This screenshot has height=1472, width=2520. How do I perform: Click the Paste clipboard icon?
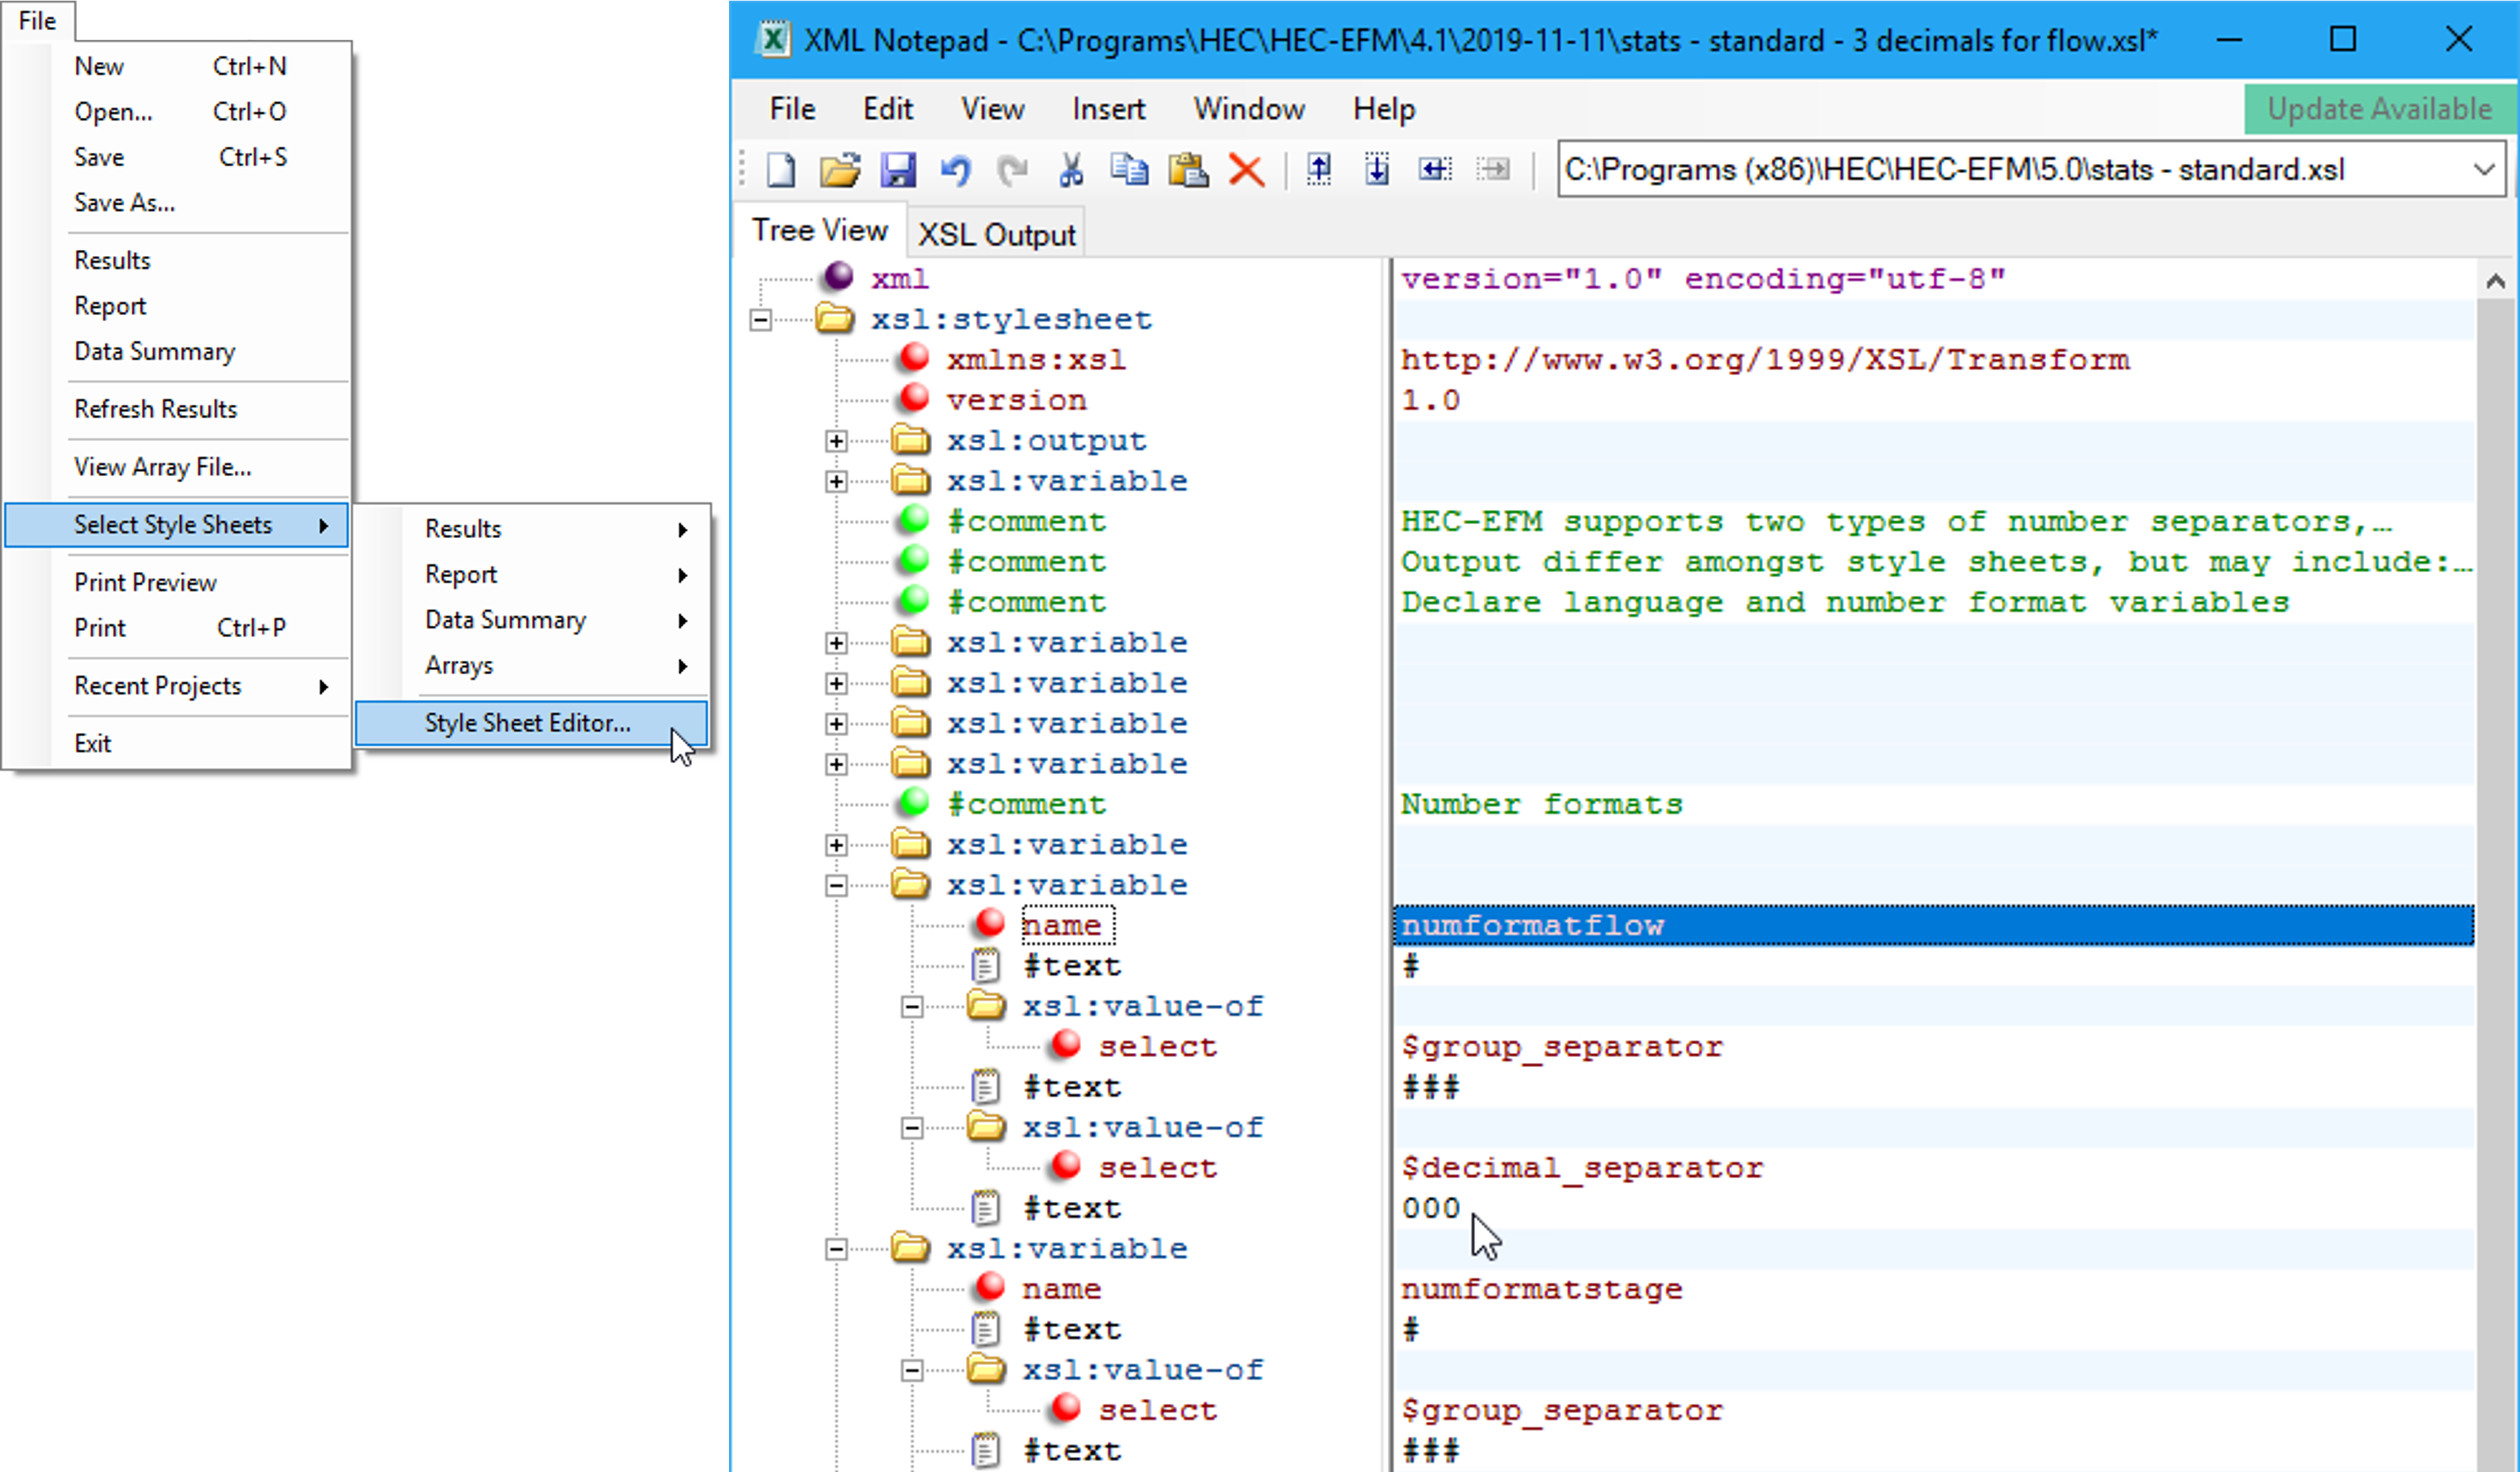click(1188, 170)
